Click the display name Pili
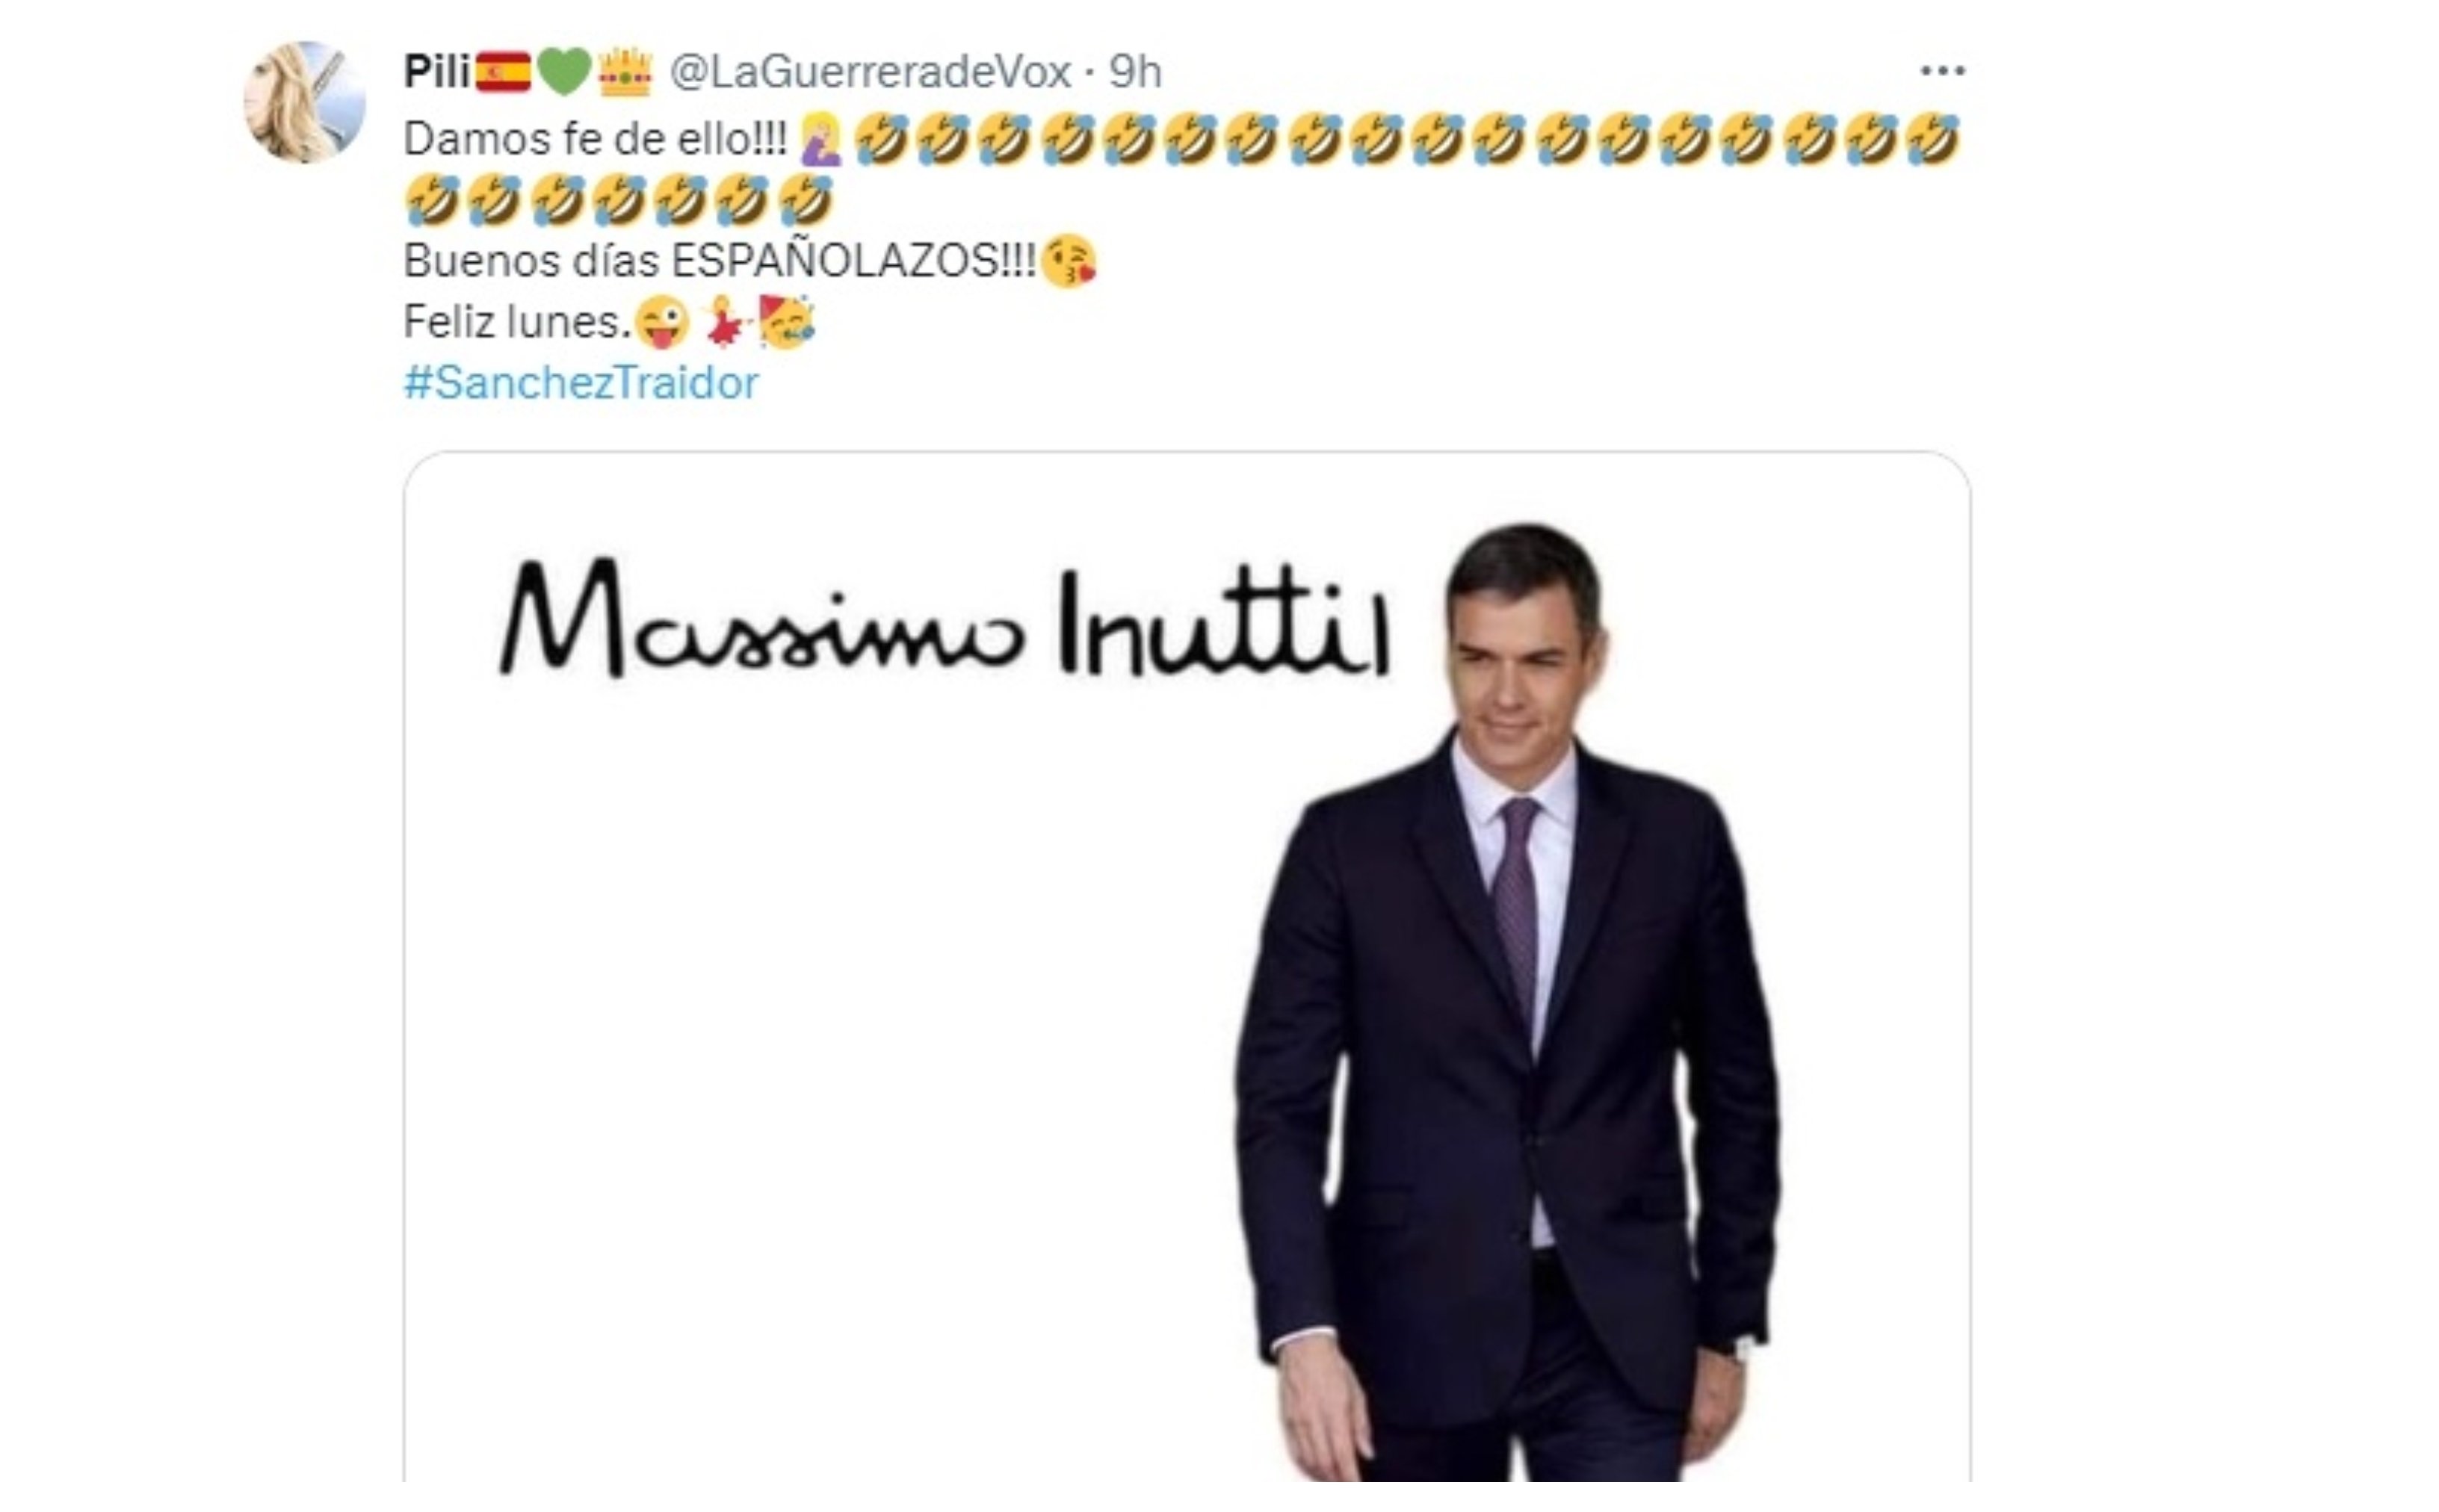Image resolution: width=2439 pixels, height=1512 pixels. coord(437,71)
